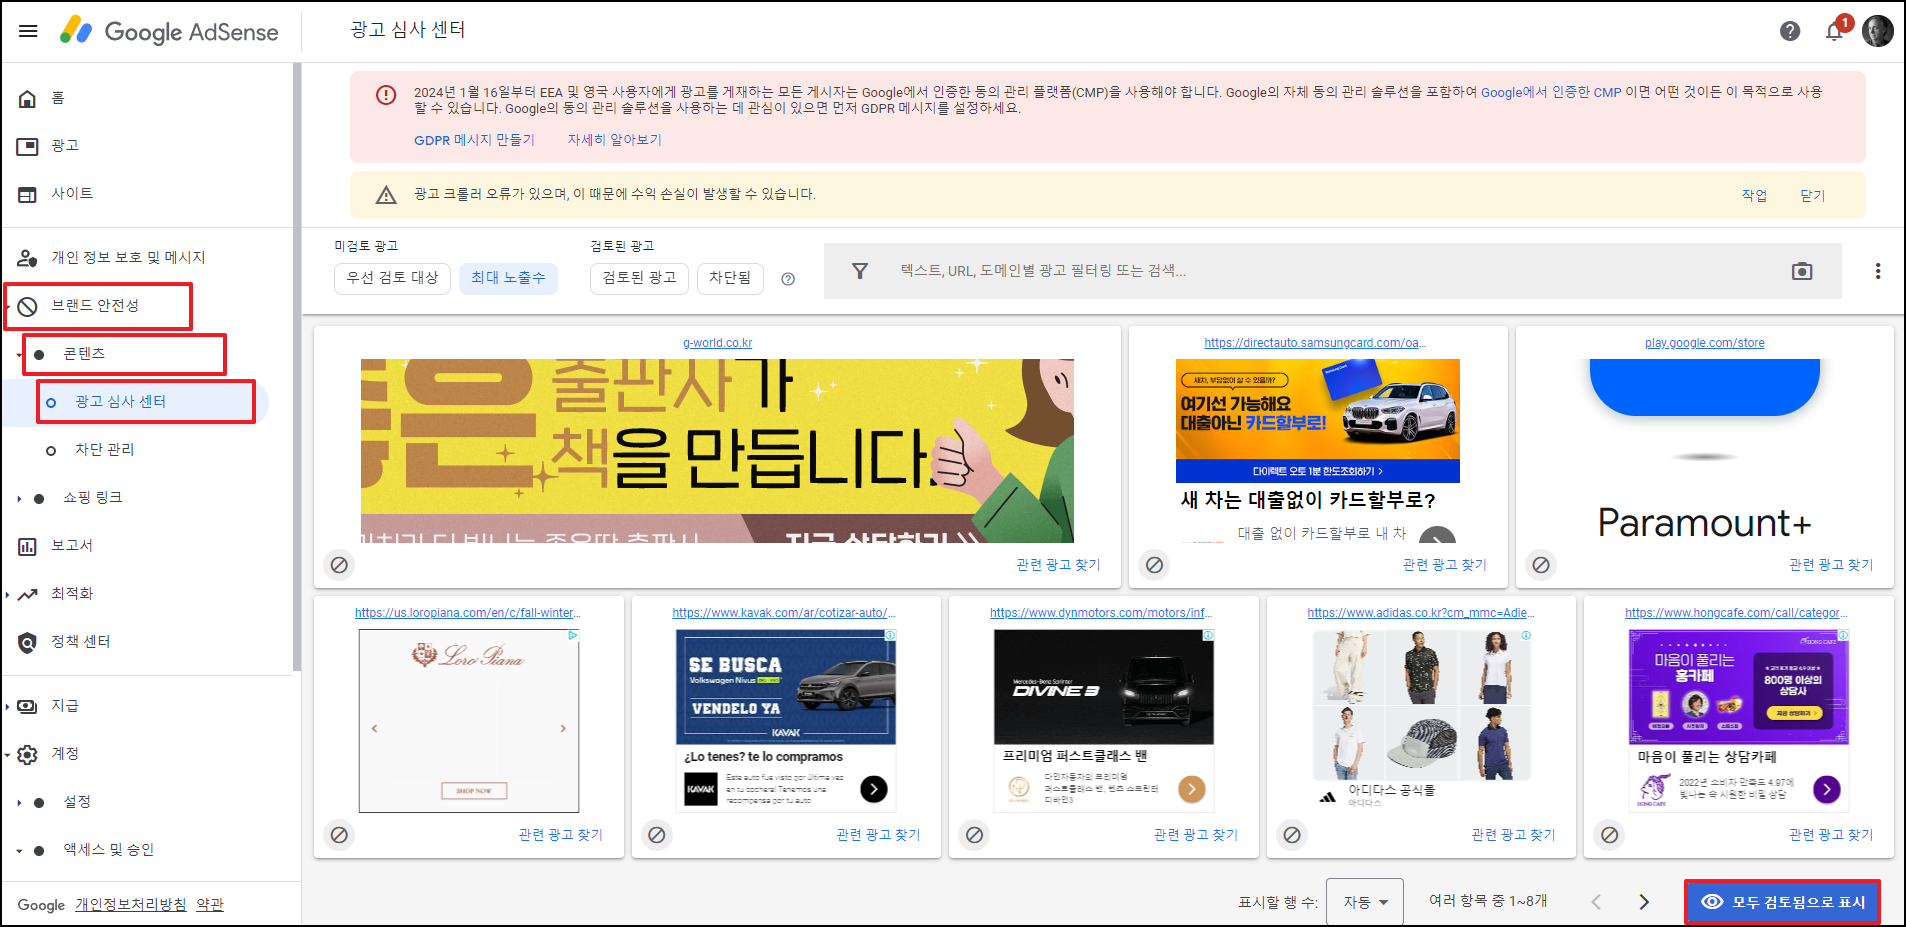Screen dimensions: 1906x927
Task: Select the 최대 노출수 filter chip
Action: point(508,278)
